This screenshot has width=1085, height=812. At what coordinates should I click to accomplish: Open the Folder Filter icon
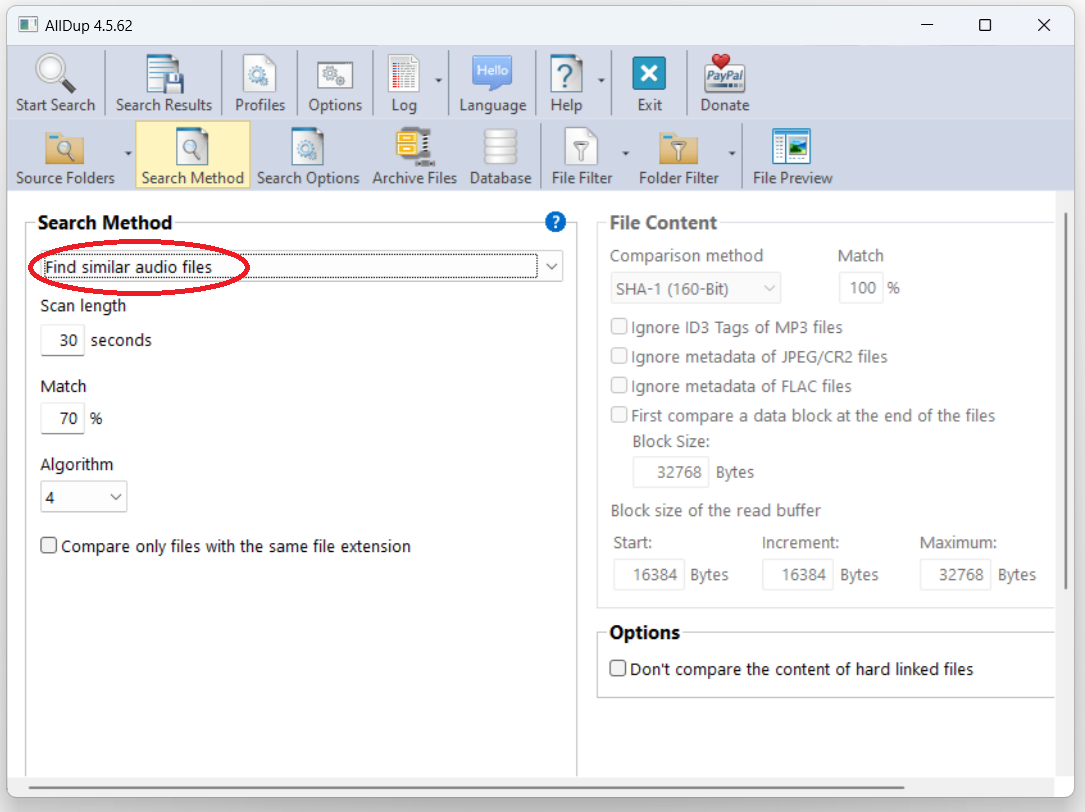(x=678, y=147)
